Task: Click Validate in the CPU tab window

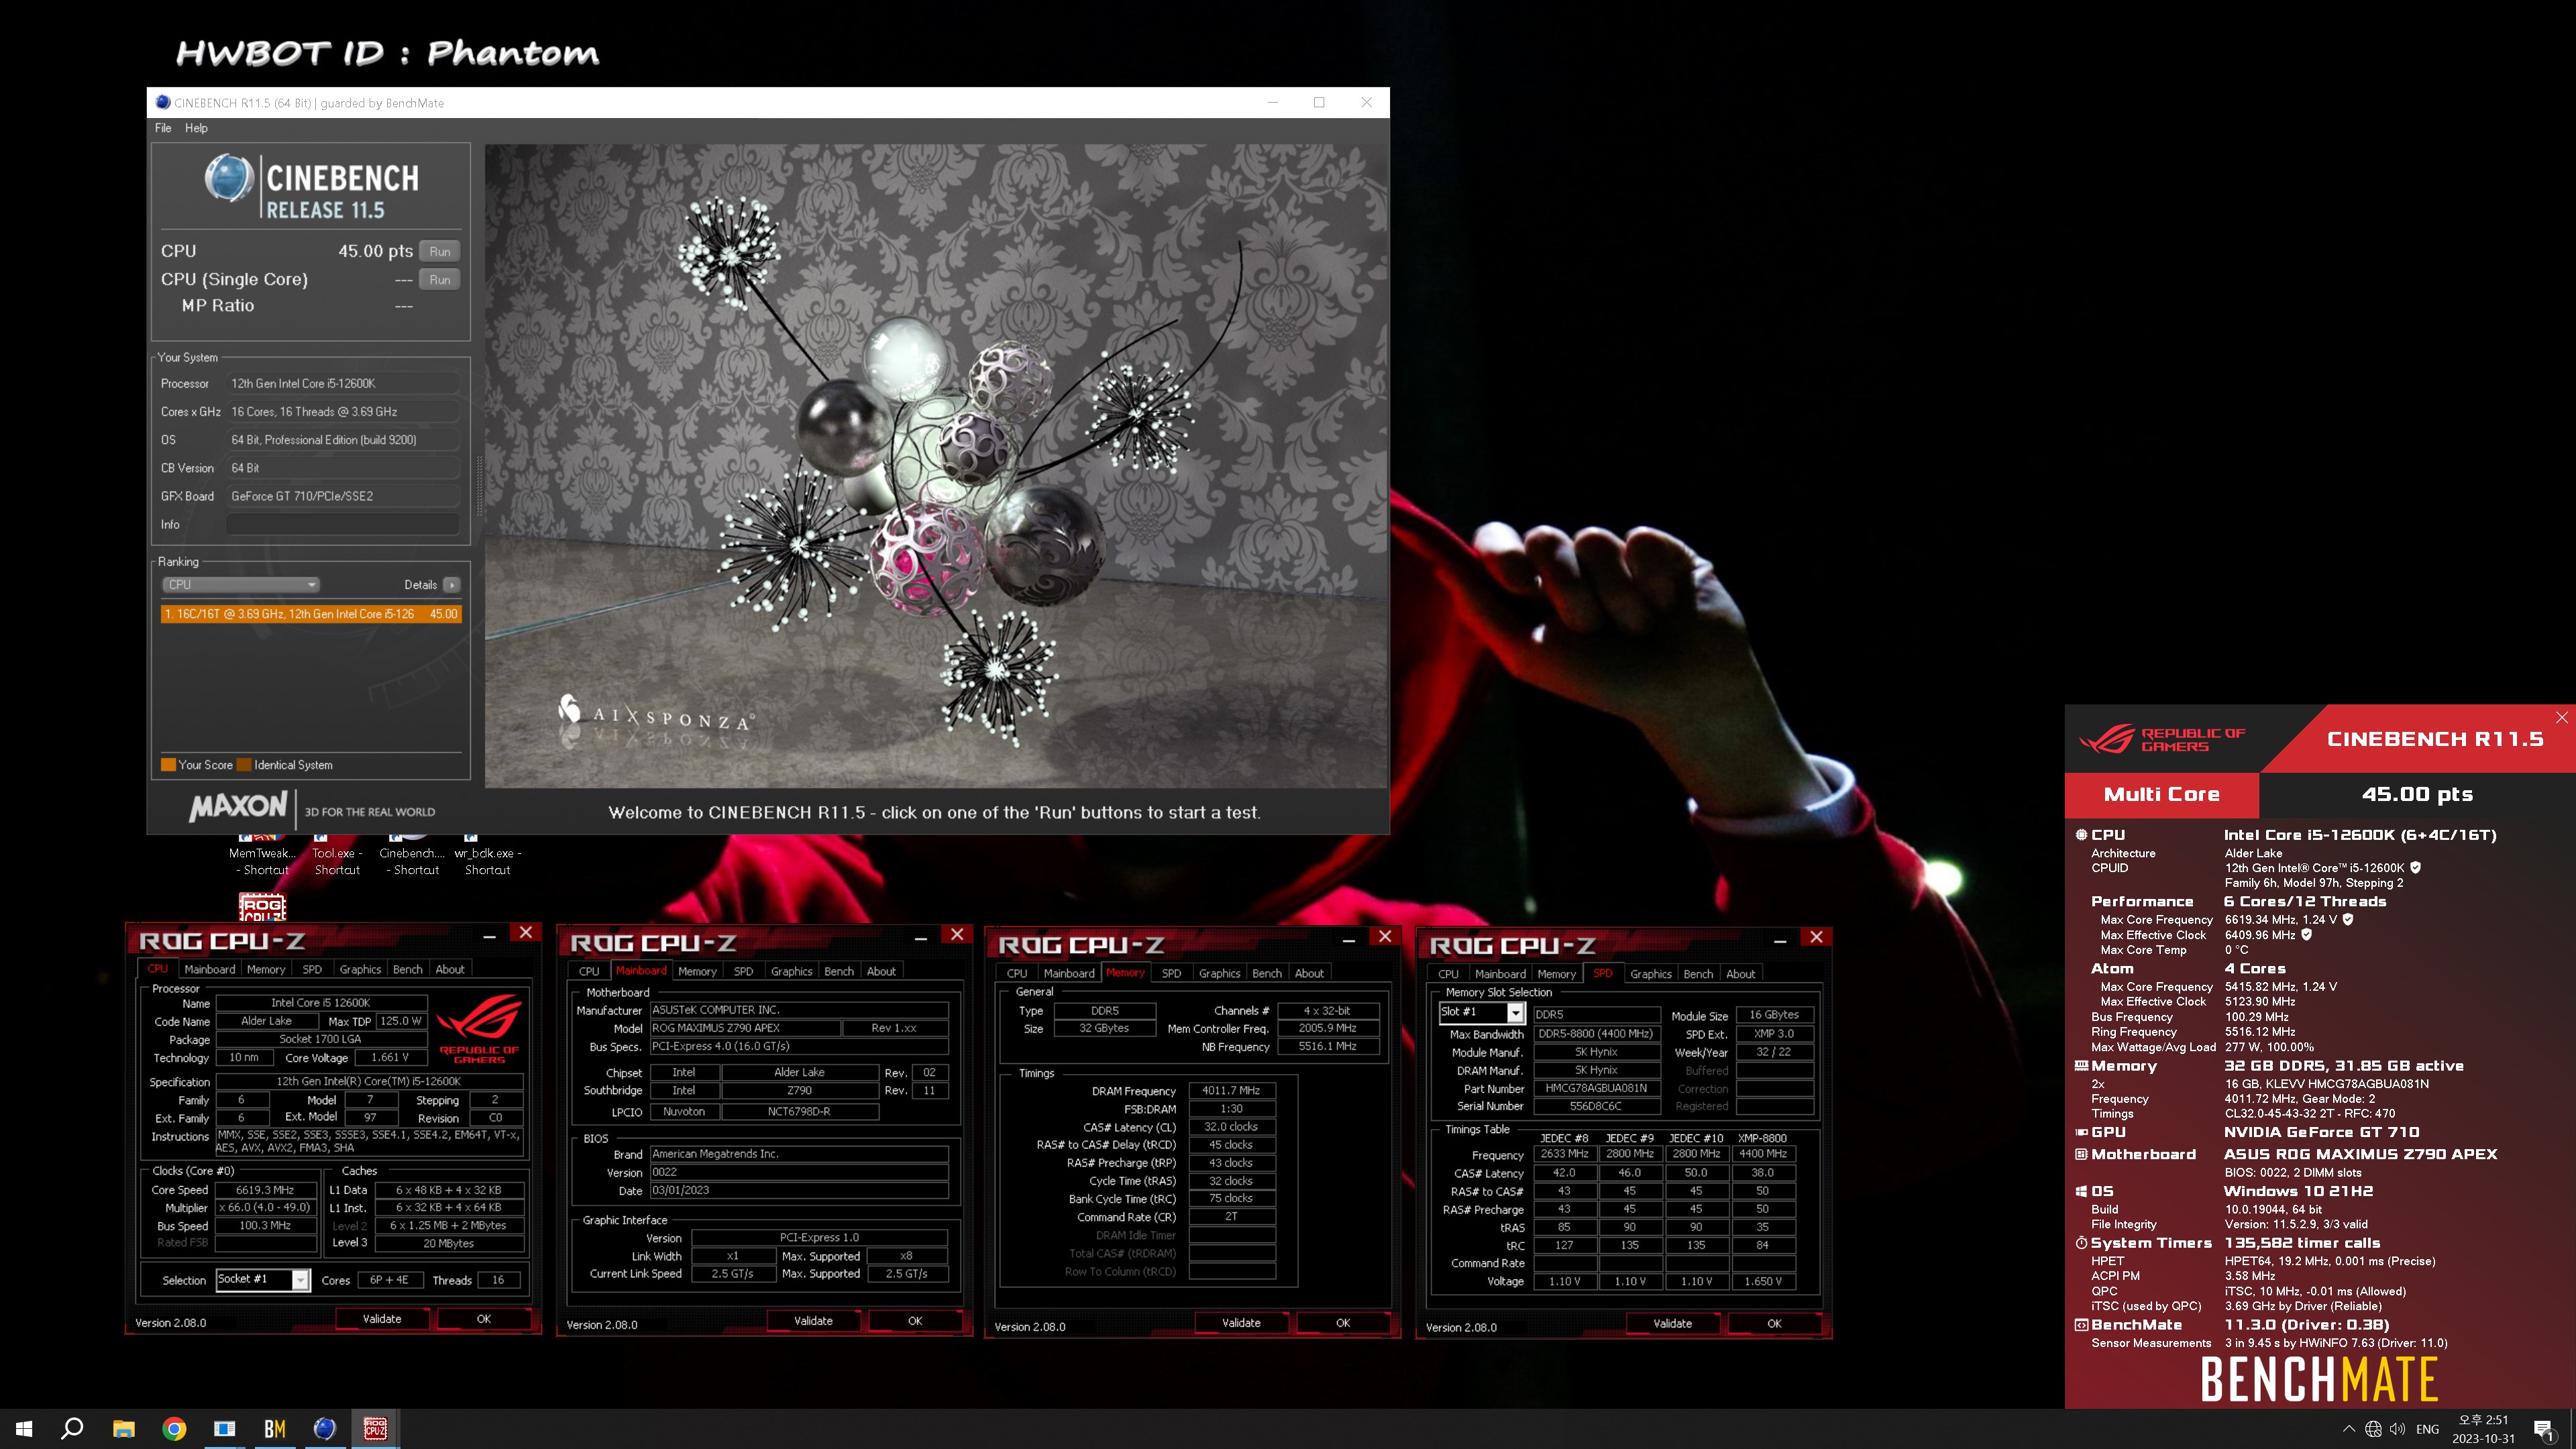Action: [x=381, y=1319]
